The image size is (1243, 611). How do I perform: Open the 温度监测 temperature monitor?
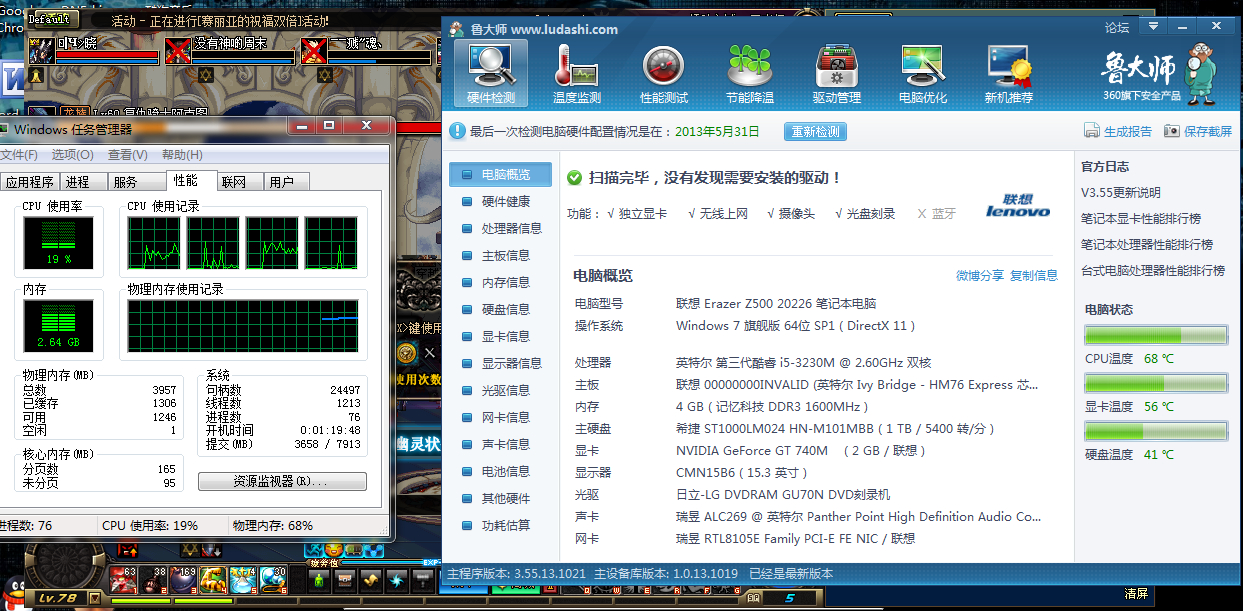pos(577,74)
